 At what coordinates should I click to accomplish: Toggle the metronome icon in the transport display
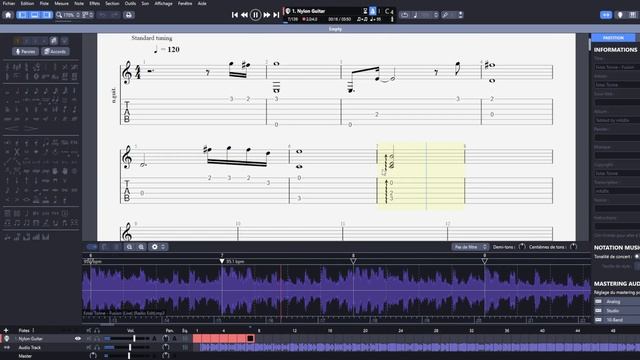point(373,11)
